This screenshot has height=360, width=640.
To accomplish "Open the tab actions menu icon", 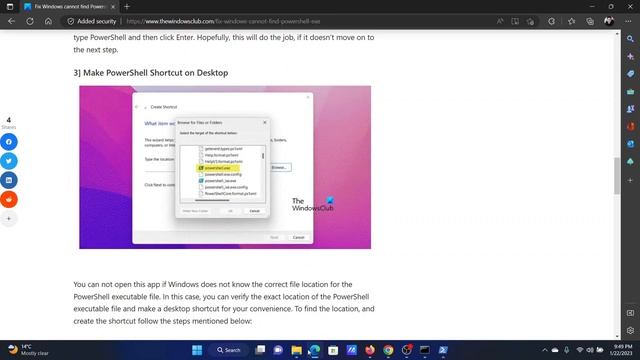I will tap(10, 7).
